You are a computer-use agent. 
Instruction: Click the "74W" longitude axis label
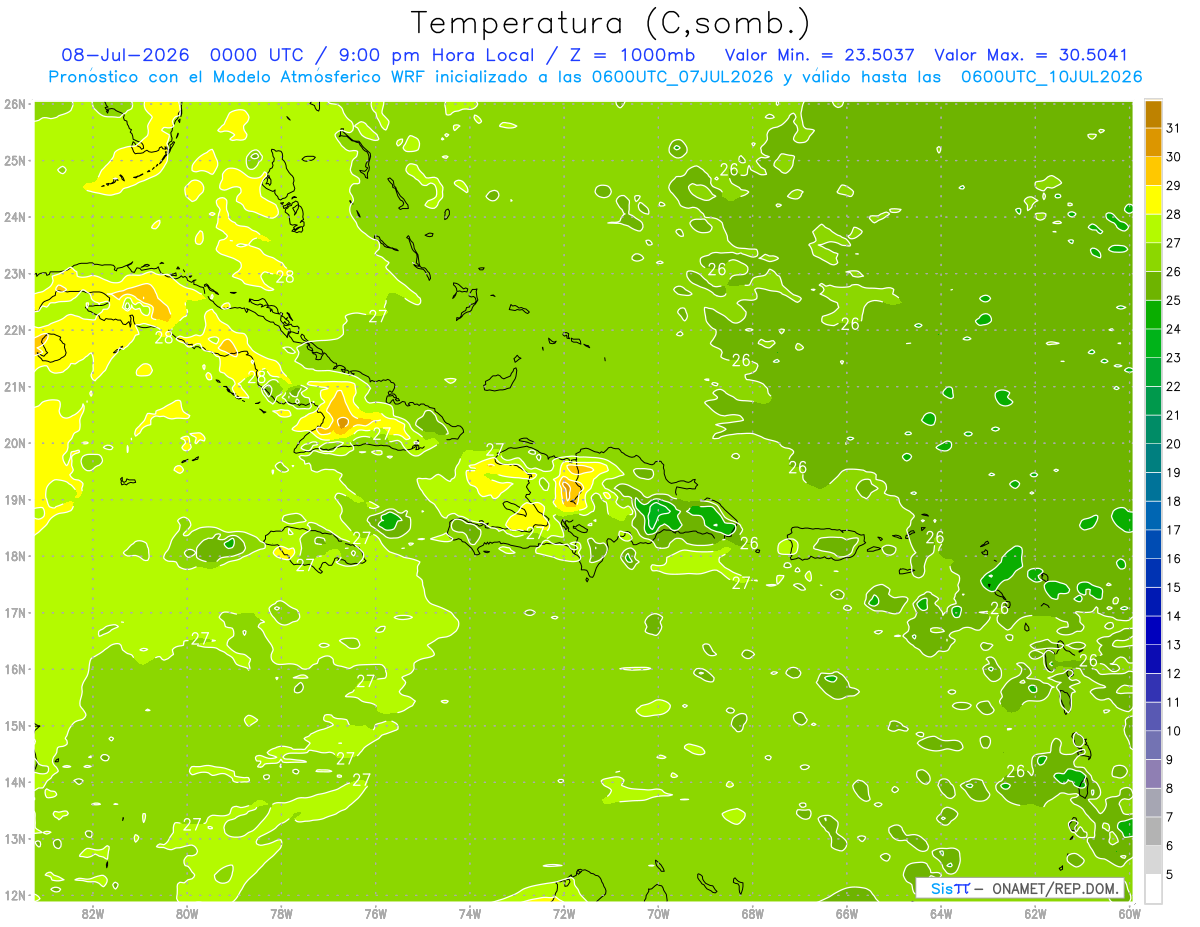470,913
